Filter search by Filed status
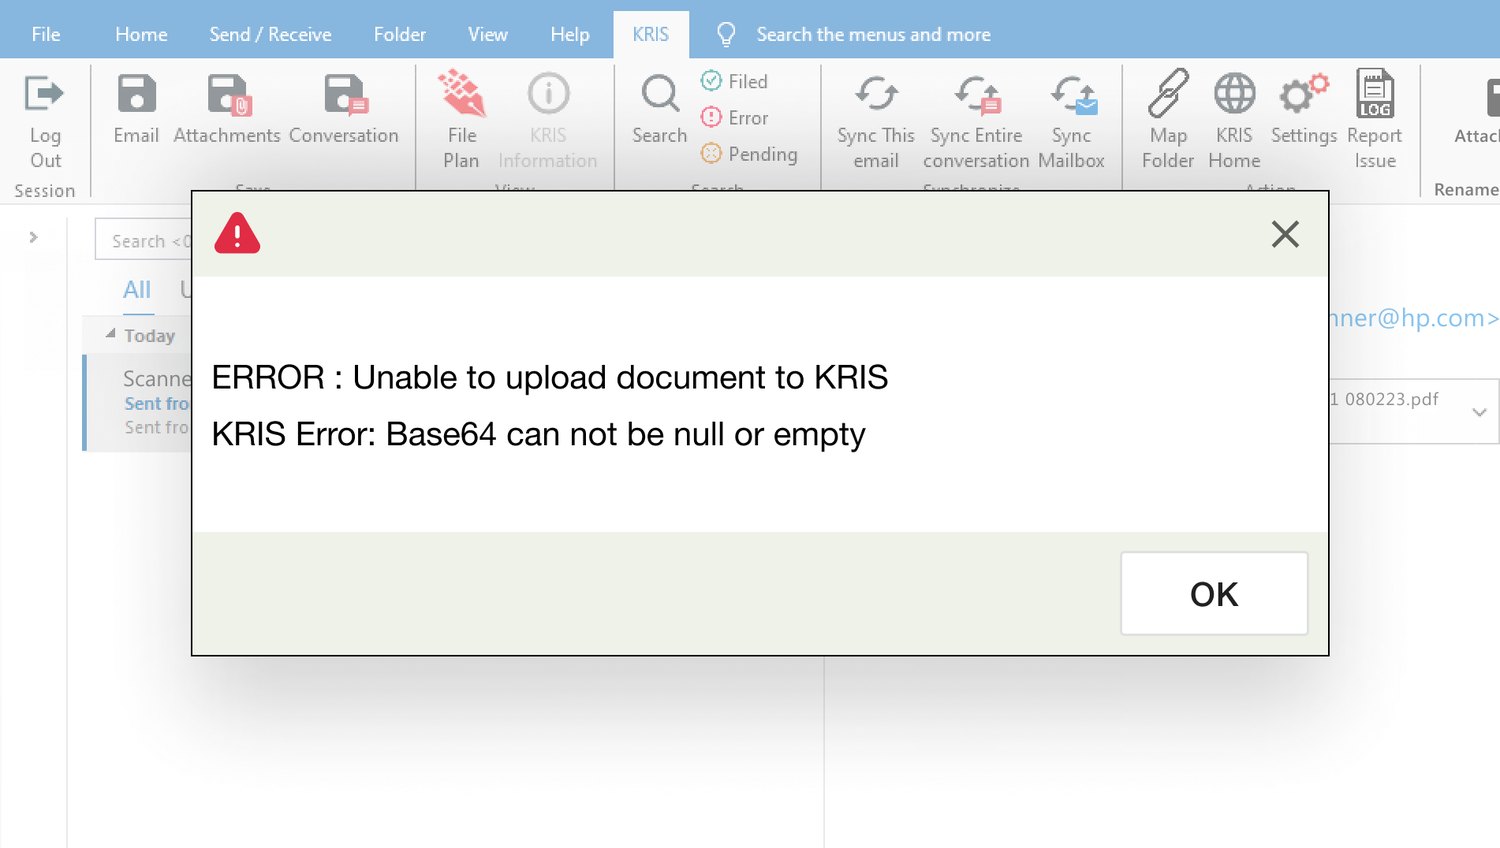Viewport: 1500px width, 848px height. click(735, 81)
